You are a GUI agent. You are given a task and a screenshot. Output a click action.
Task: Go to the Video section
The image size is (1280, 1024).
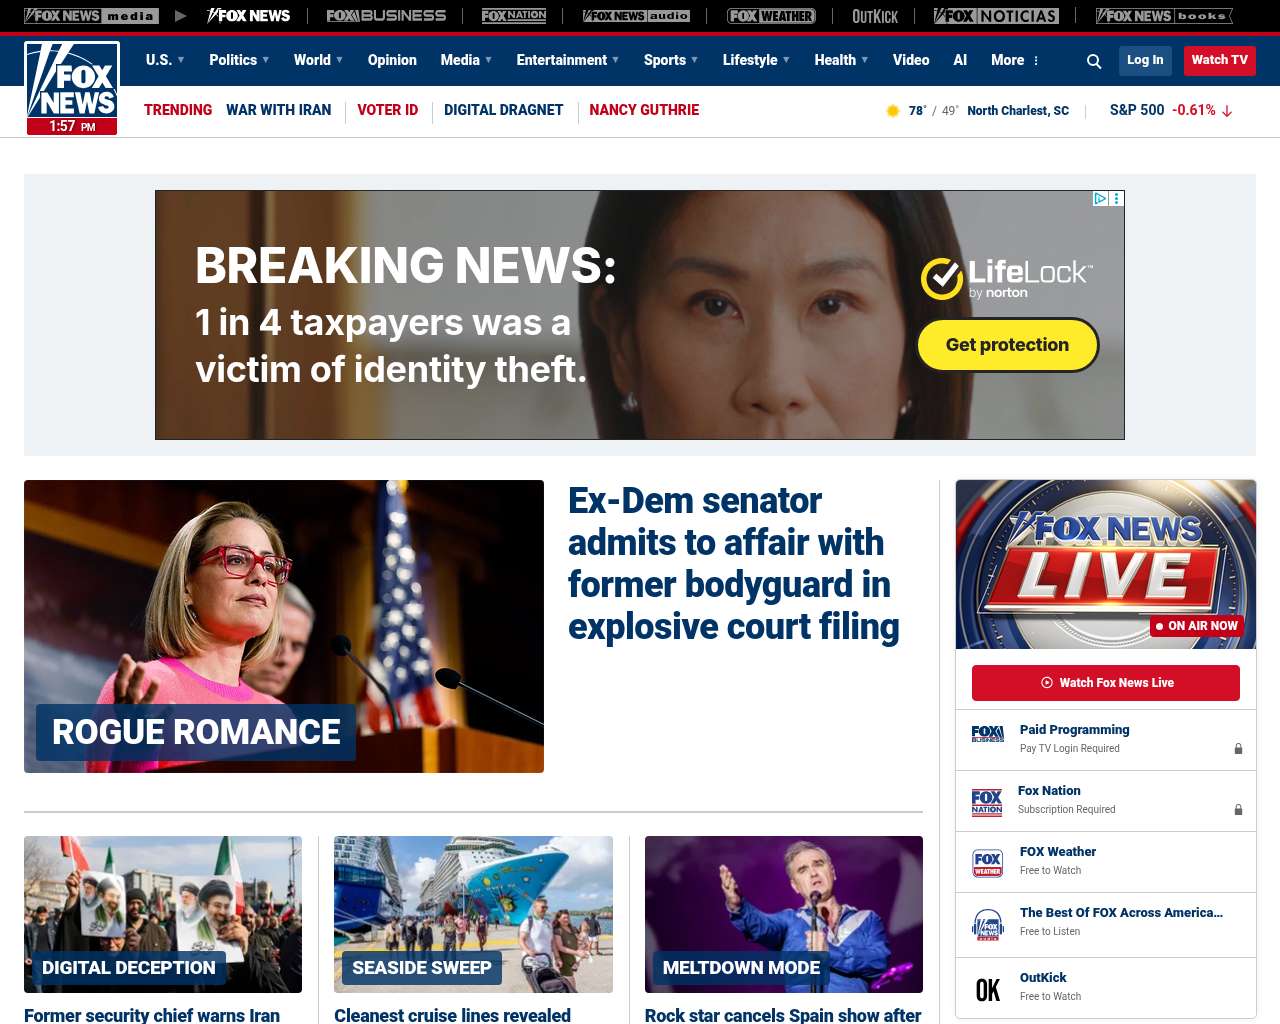pyautogui.click(x=911, y=60)
